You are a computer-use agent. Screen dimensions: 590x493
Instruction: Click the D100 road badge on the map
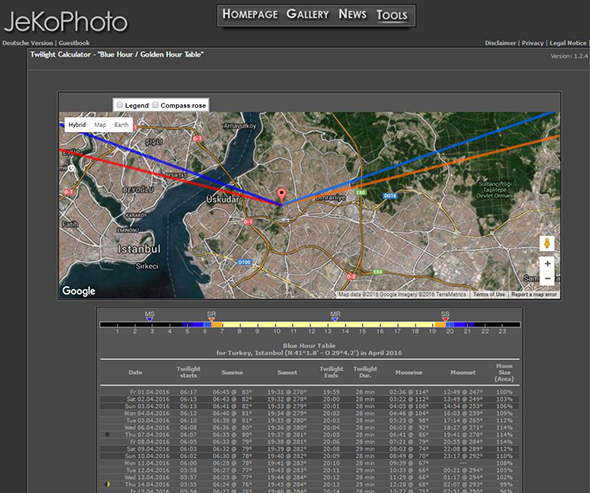tap(244, 262)
